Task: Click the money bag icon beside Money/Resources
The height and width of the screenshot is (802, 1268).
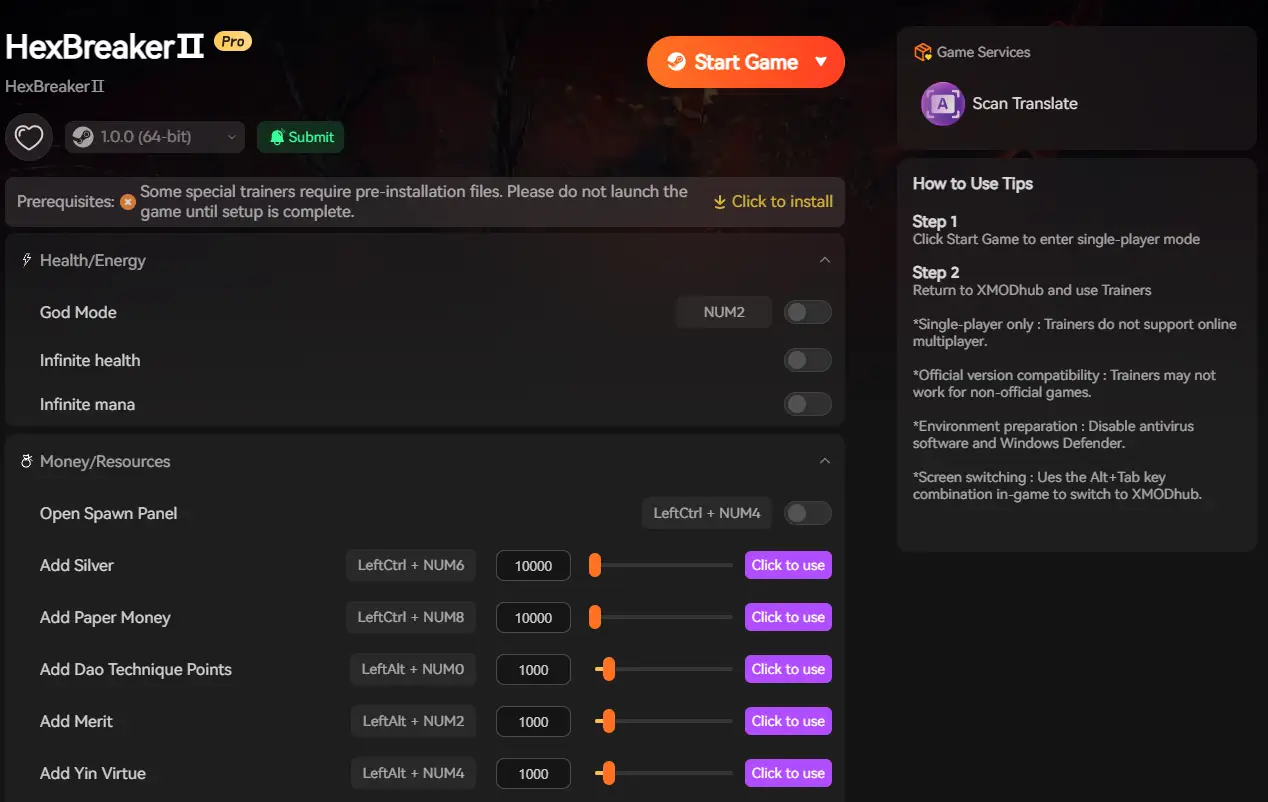Action: (x=27, y=461)
